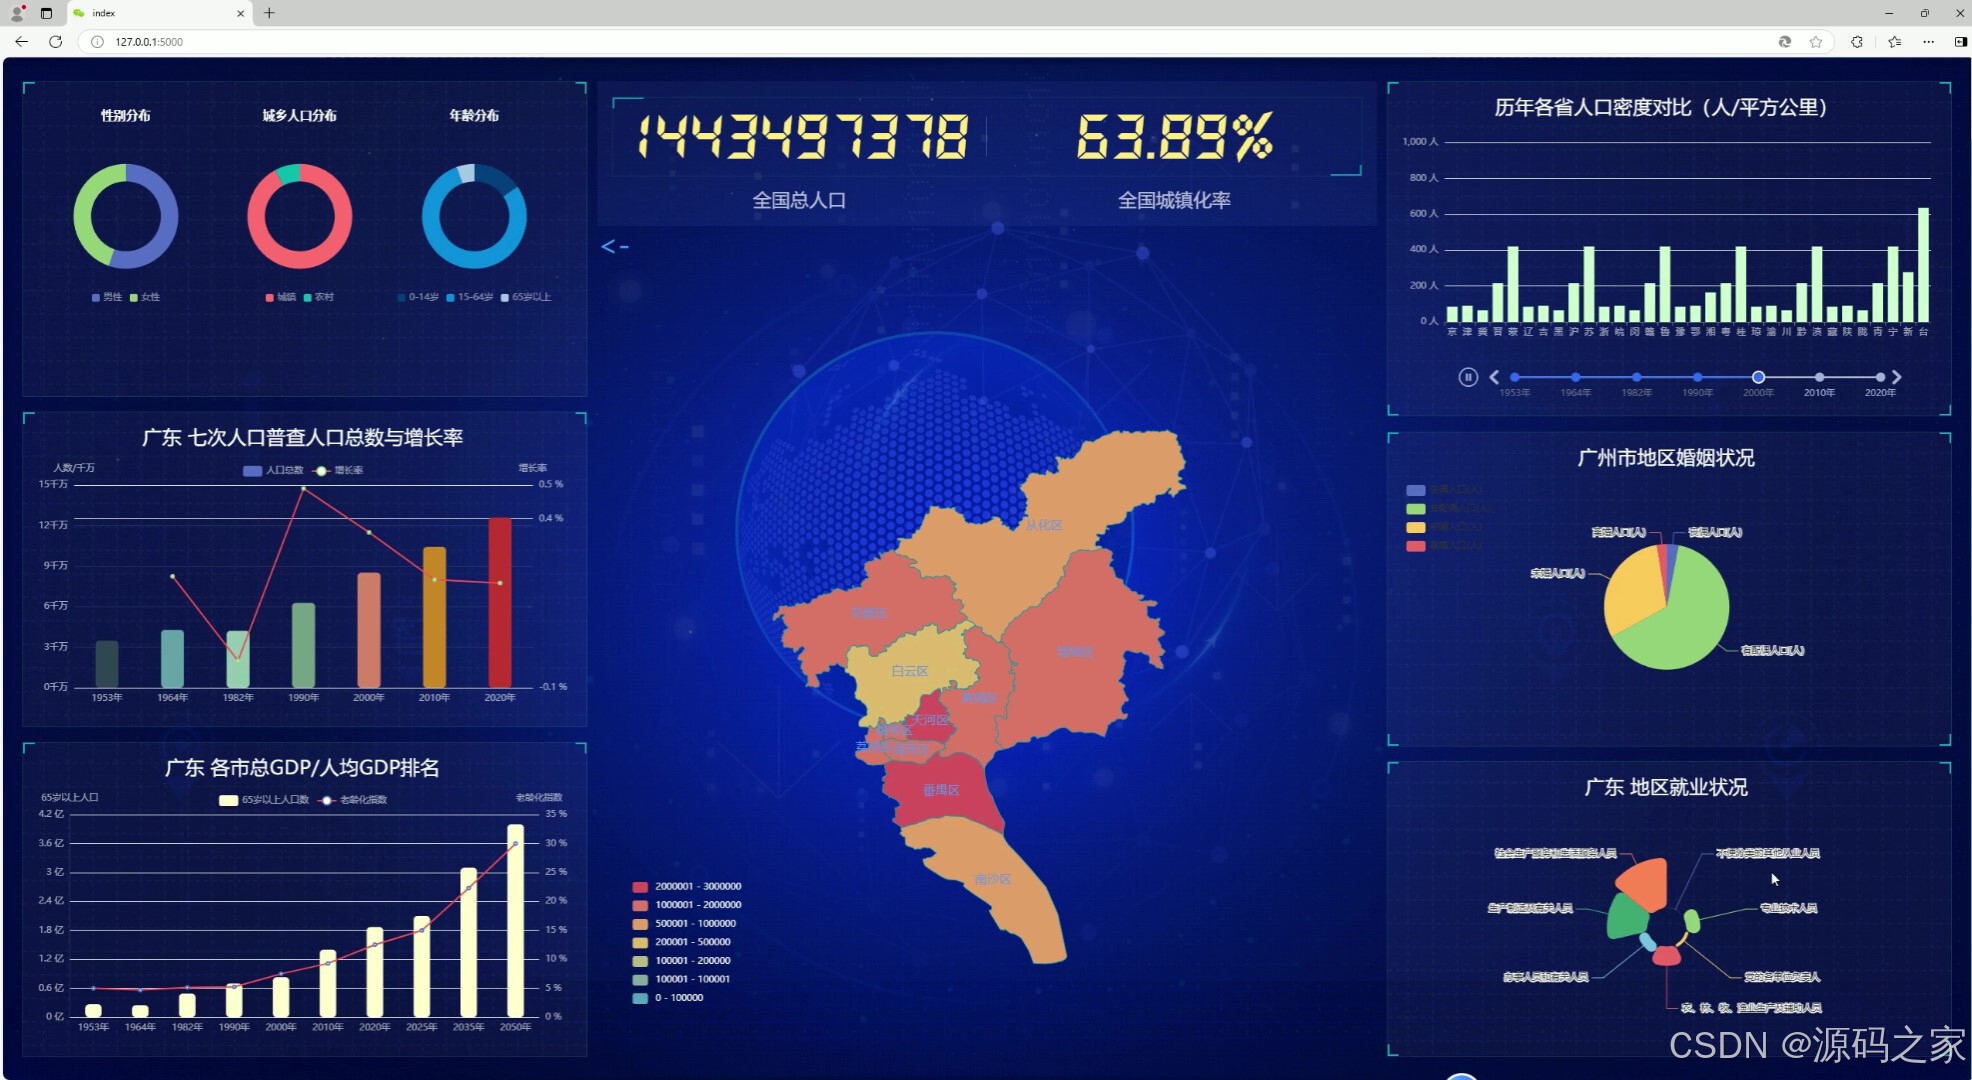Add page to favorites star icon
This screenshot has height=1080, width=1972.
click(x=1816, y=42)
